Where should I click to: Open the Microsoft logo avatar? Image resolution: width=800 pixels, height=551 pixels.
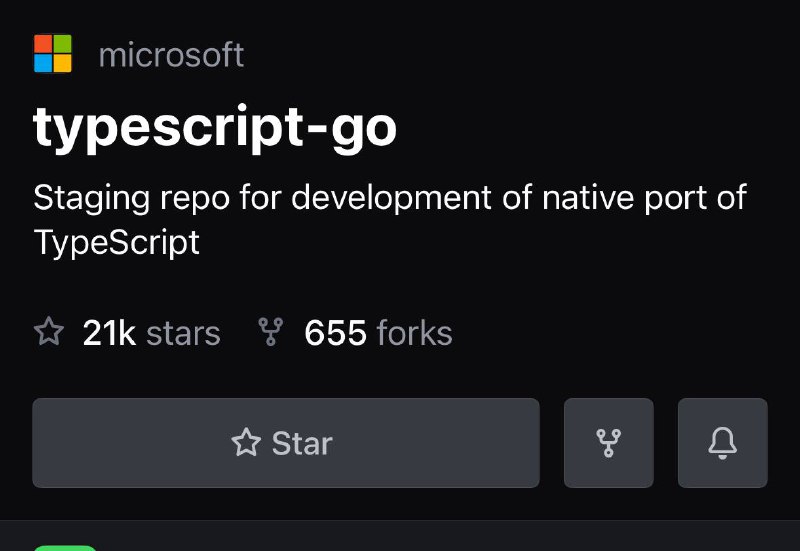click(x=53, y=54)
